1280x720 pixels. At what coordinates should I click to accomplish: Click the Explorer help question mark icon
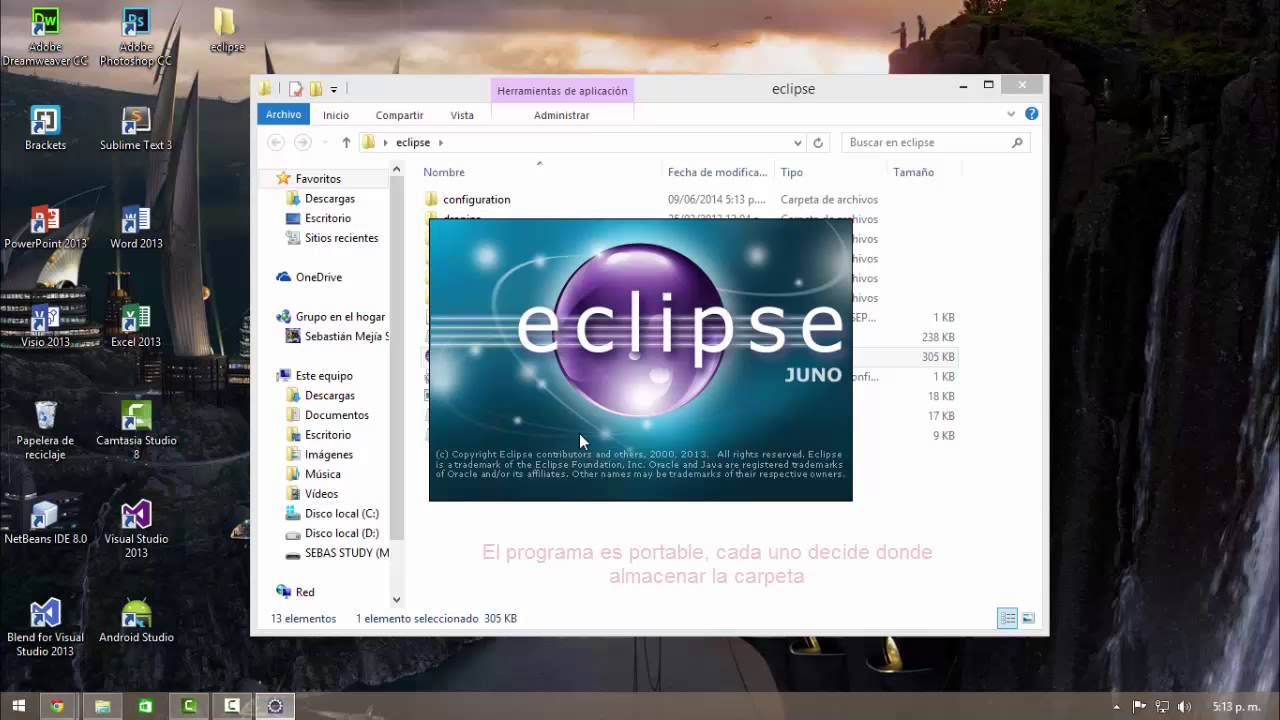[1031, 114]
